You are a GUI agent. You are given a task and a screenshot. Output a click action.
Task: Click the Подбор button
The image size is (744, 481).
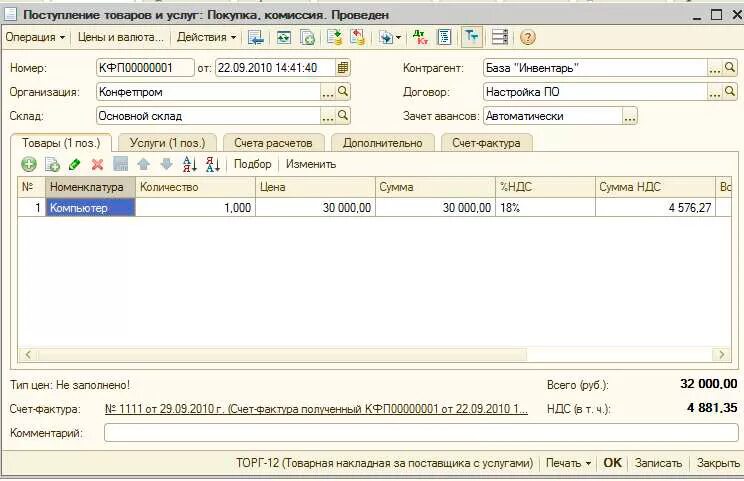click(x=252, y=164)
